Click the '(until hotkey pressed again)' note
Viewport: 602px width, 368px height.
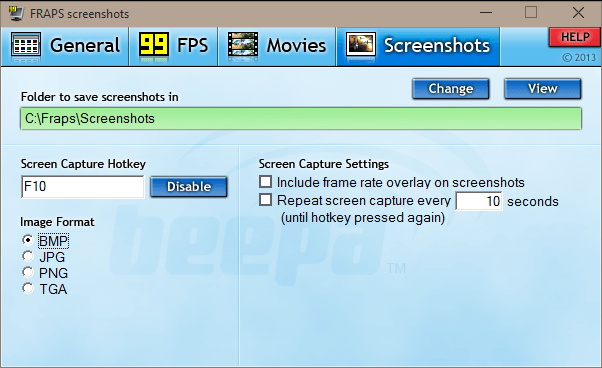pos(363,218)
